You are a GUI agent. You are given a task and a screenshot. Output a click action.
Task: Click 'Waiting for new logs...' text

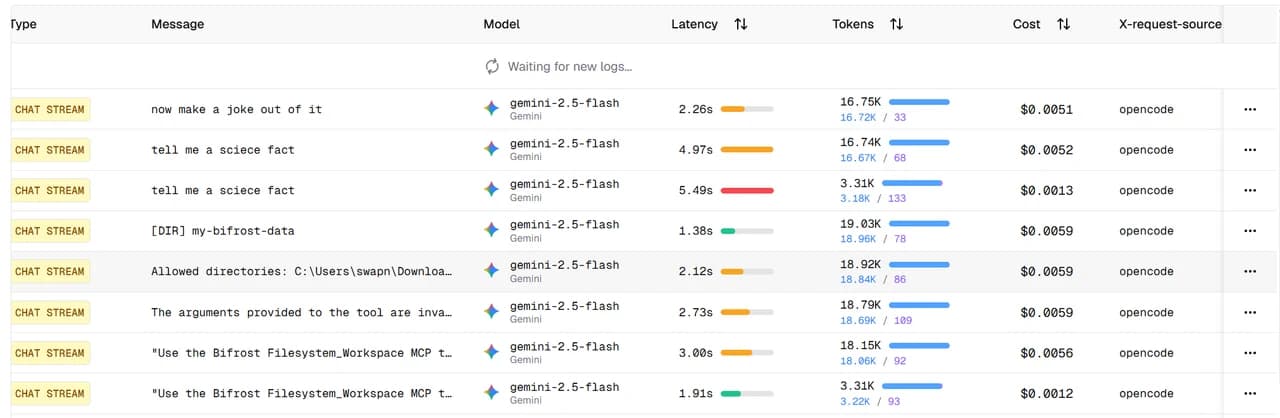point(570,67)
